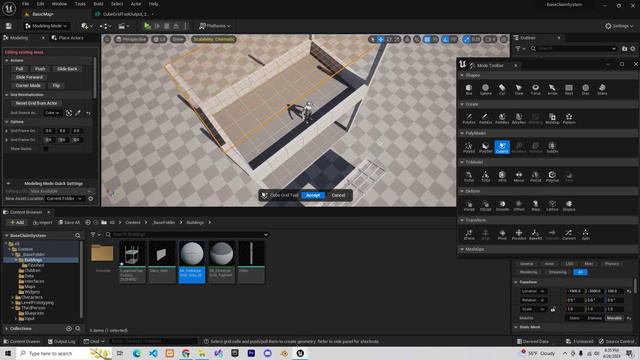Select the LOD tab in Details
The image size is (640, 360).
point(569,264)
